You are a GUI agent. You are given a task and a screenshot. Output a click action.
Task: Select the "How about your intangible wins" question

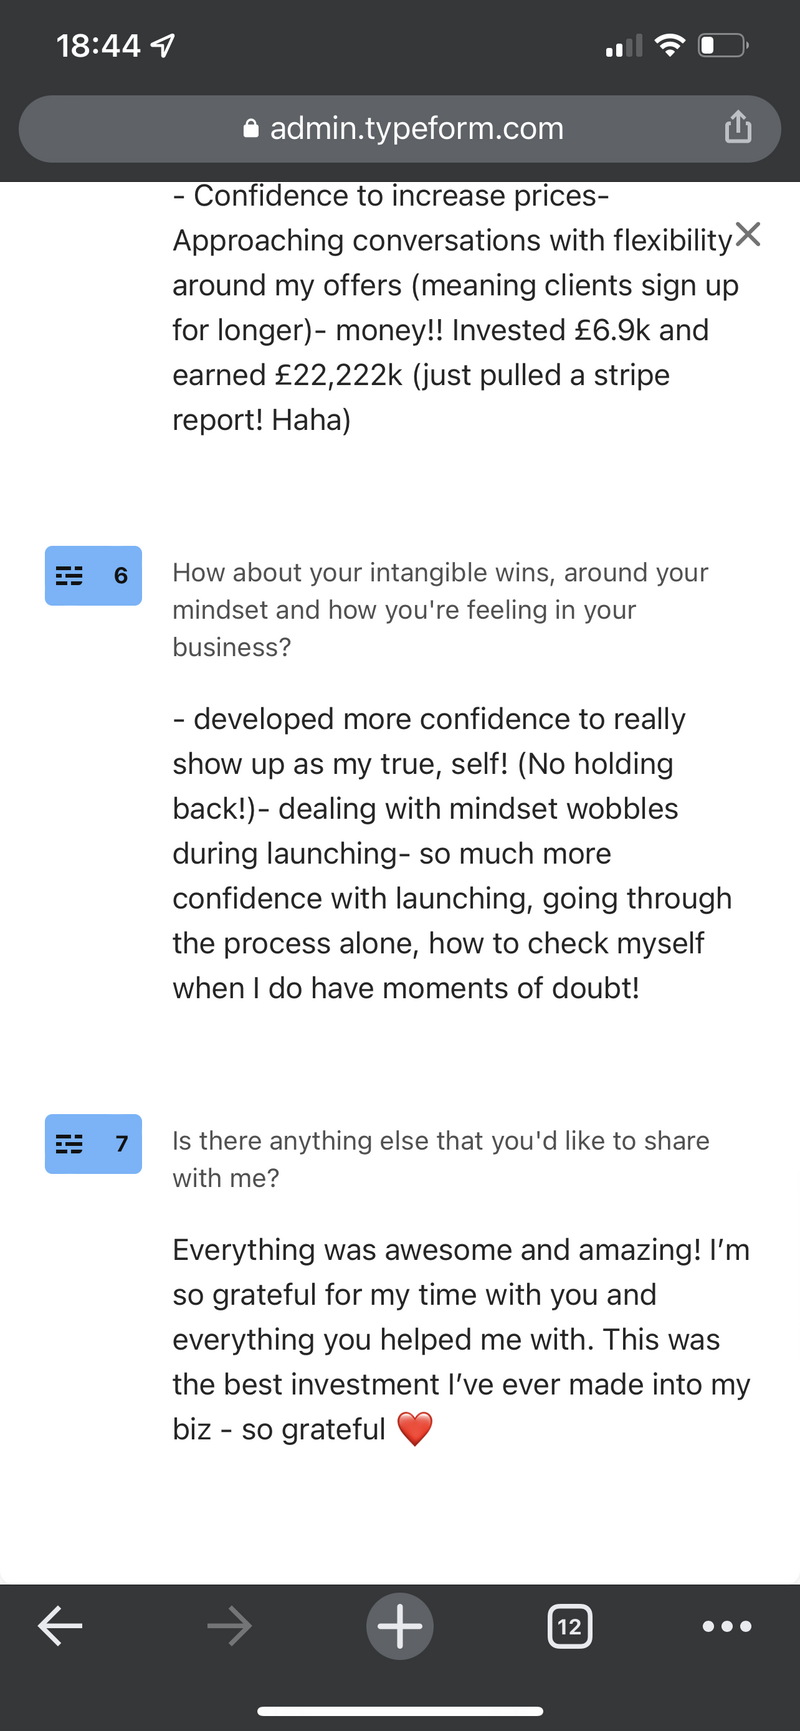(x=440, y=610)
